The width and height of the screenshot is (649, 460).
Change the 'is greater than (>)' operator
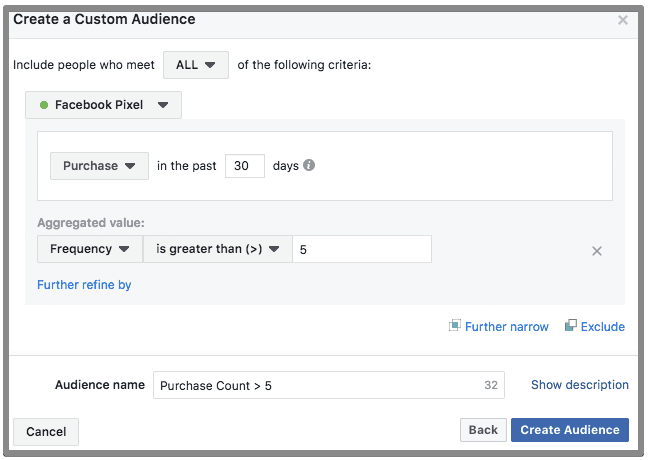pyautogui.click(x=217, y=249)
